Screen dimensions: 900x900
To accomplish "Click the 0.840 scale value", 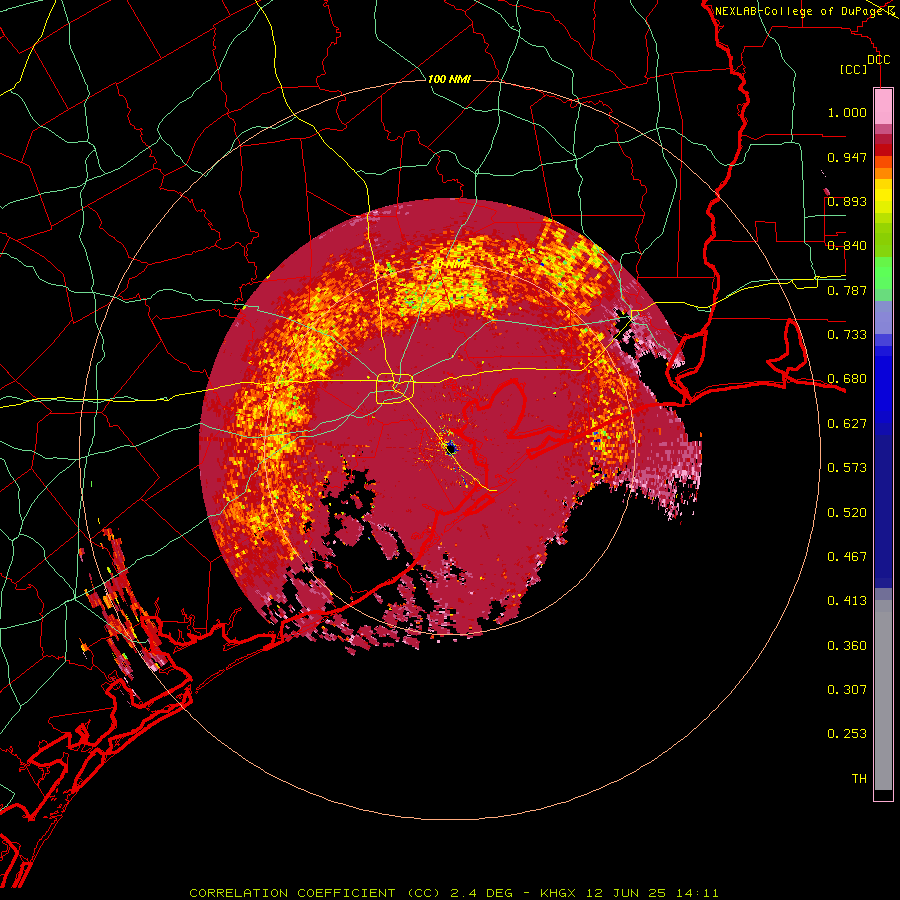I will [x=847, y=246].
